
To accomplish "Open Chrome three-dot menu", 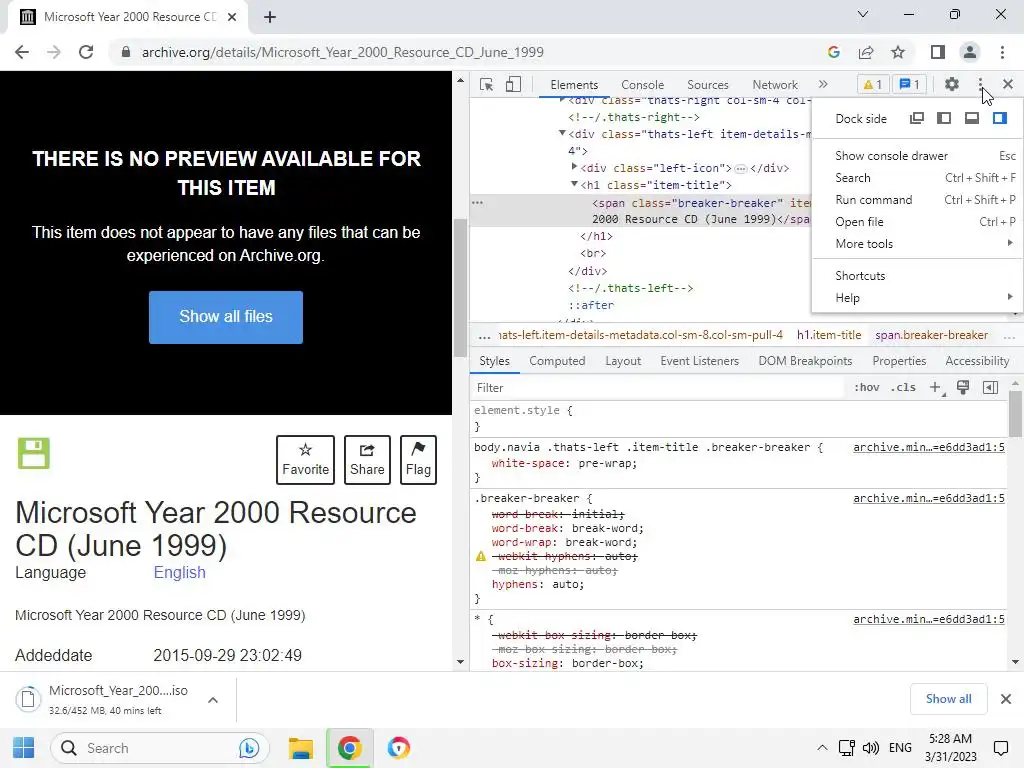I will pyautogui.click(x=1002, y=52).
